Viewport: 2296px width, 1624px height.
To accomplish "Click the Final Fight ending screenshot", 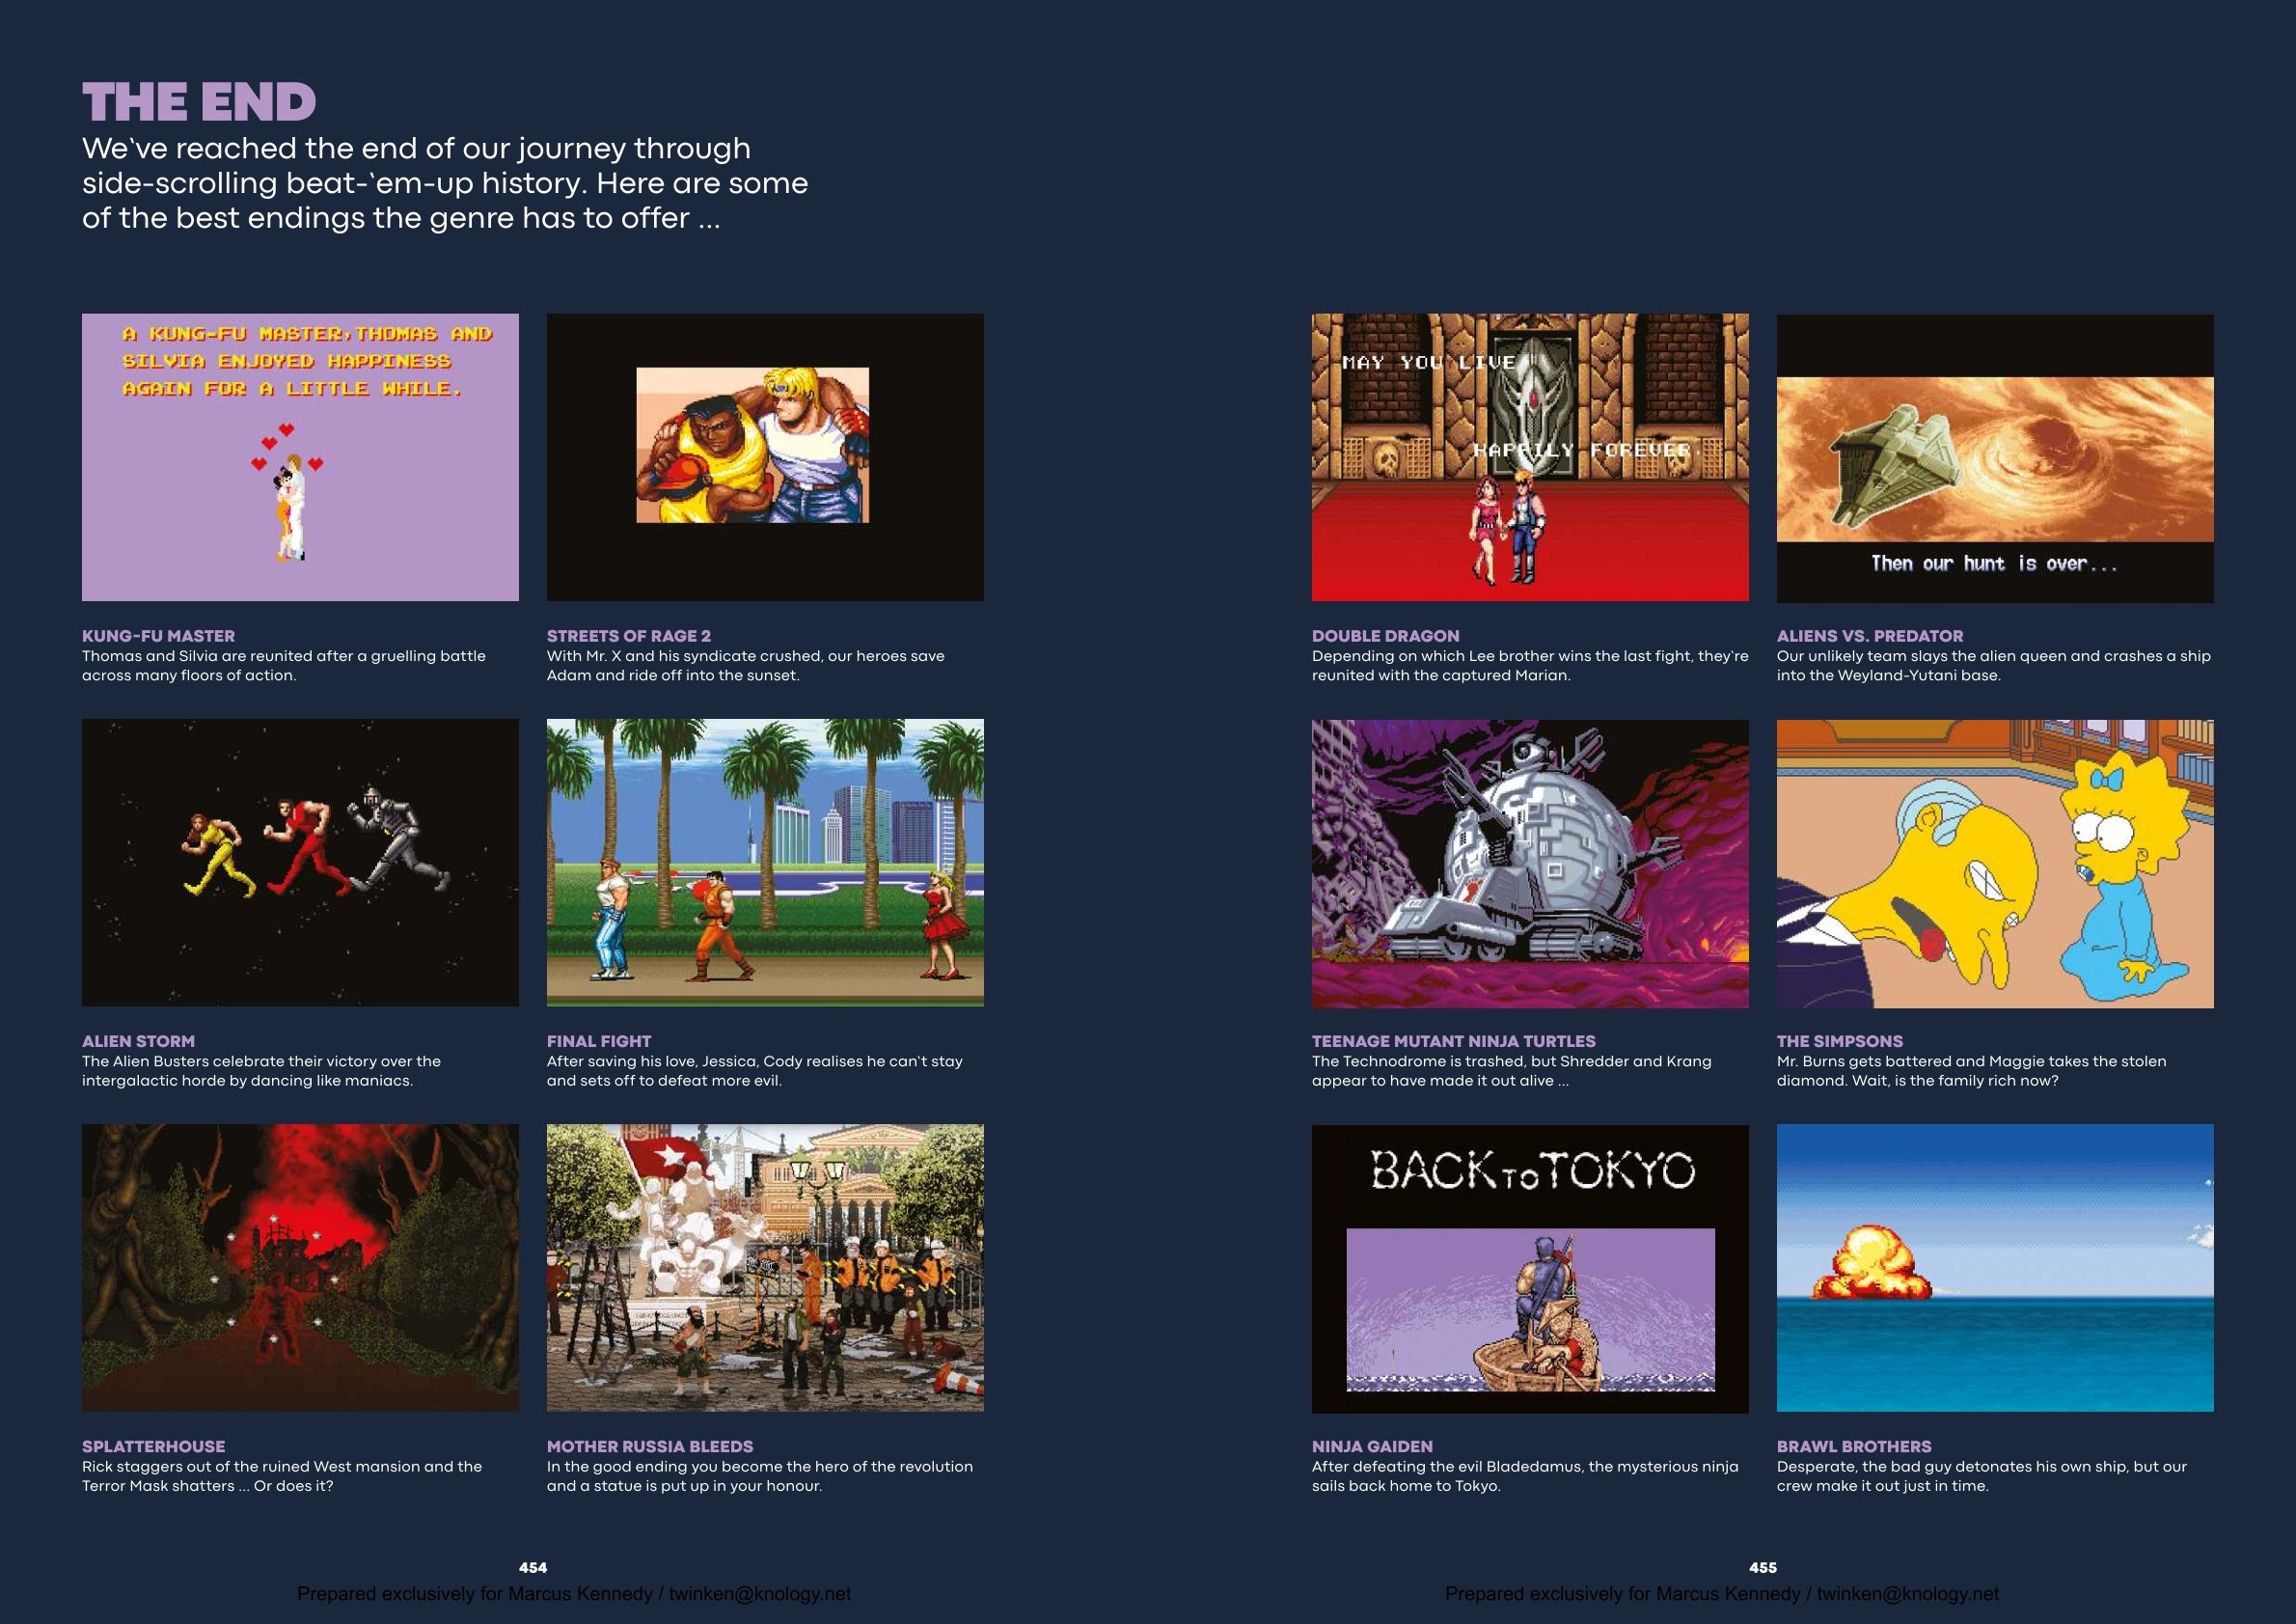I will (765, 862).
